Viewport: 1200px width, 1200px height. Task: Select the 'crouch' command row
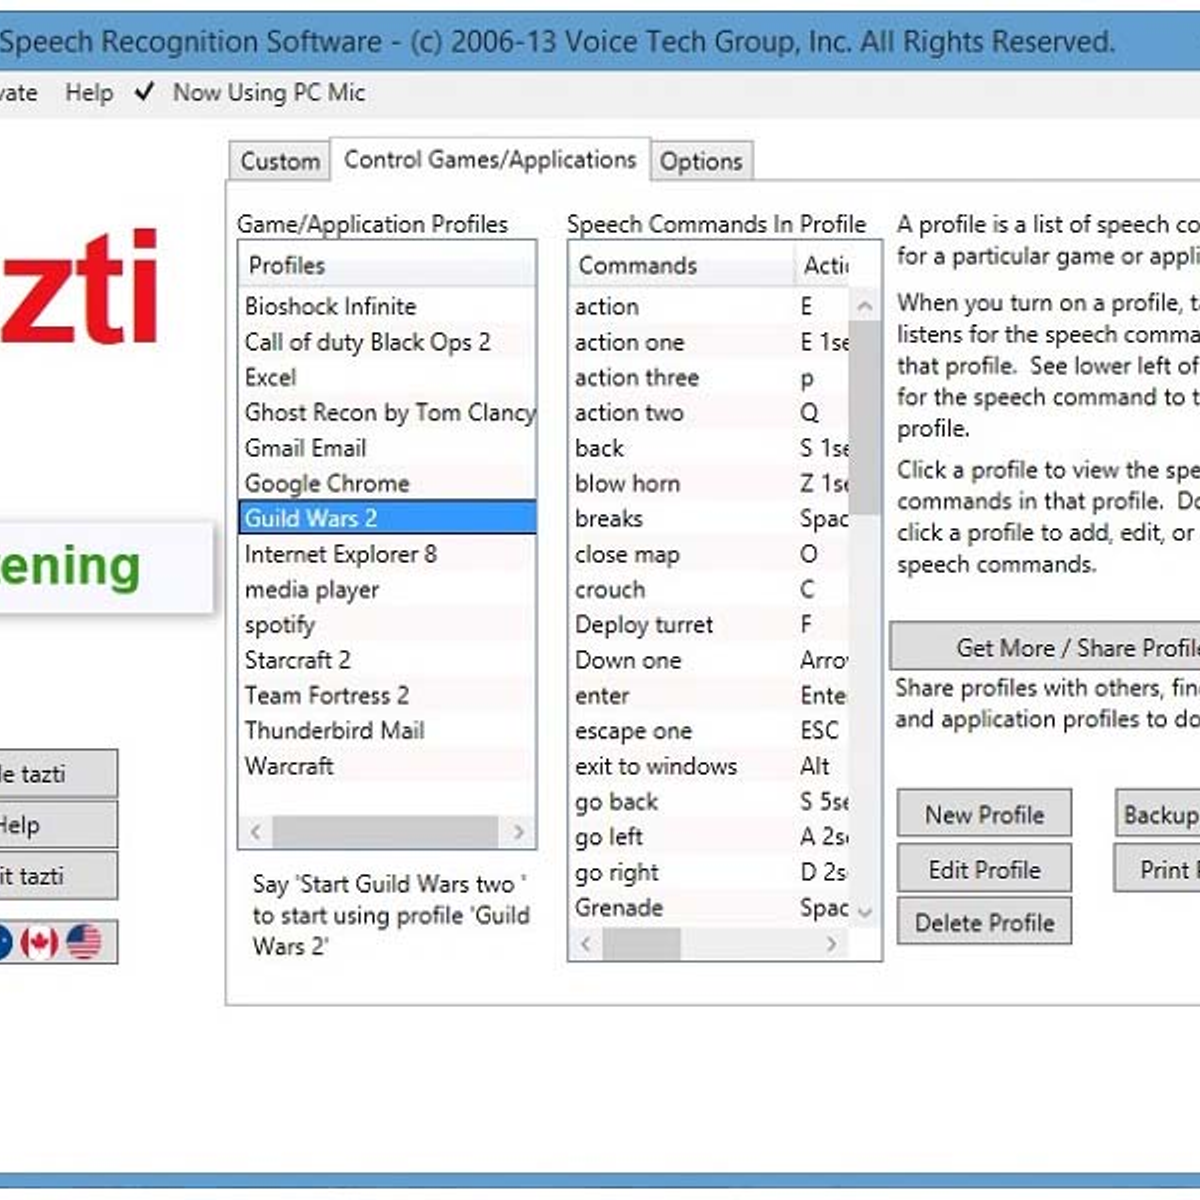[709, 589]
